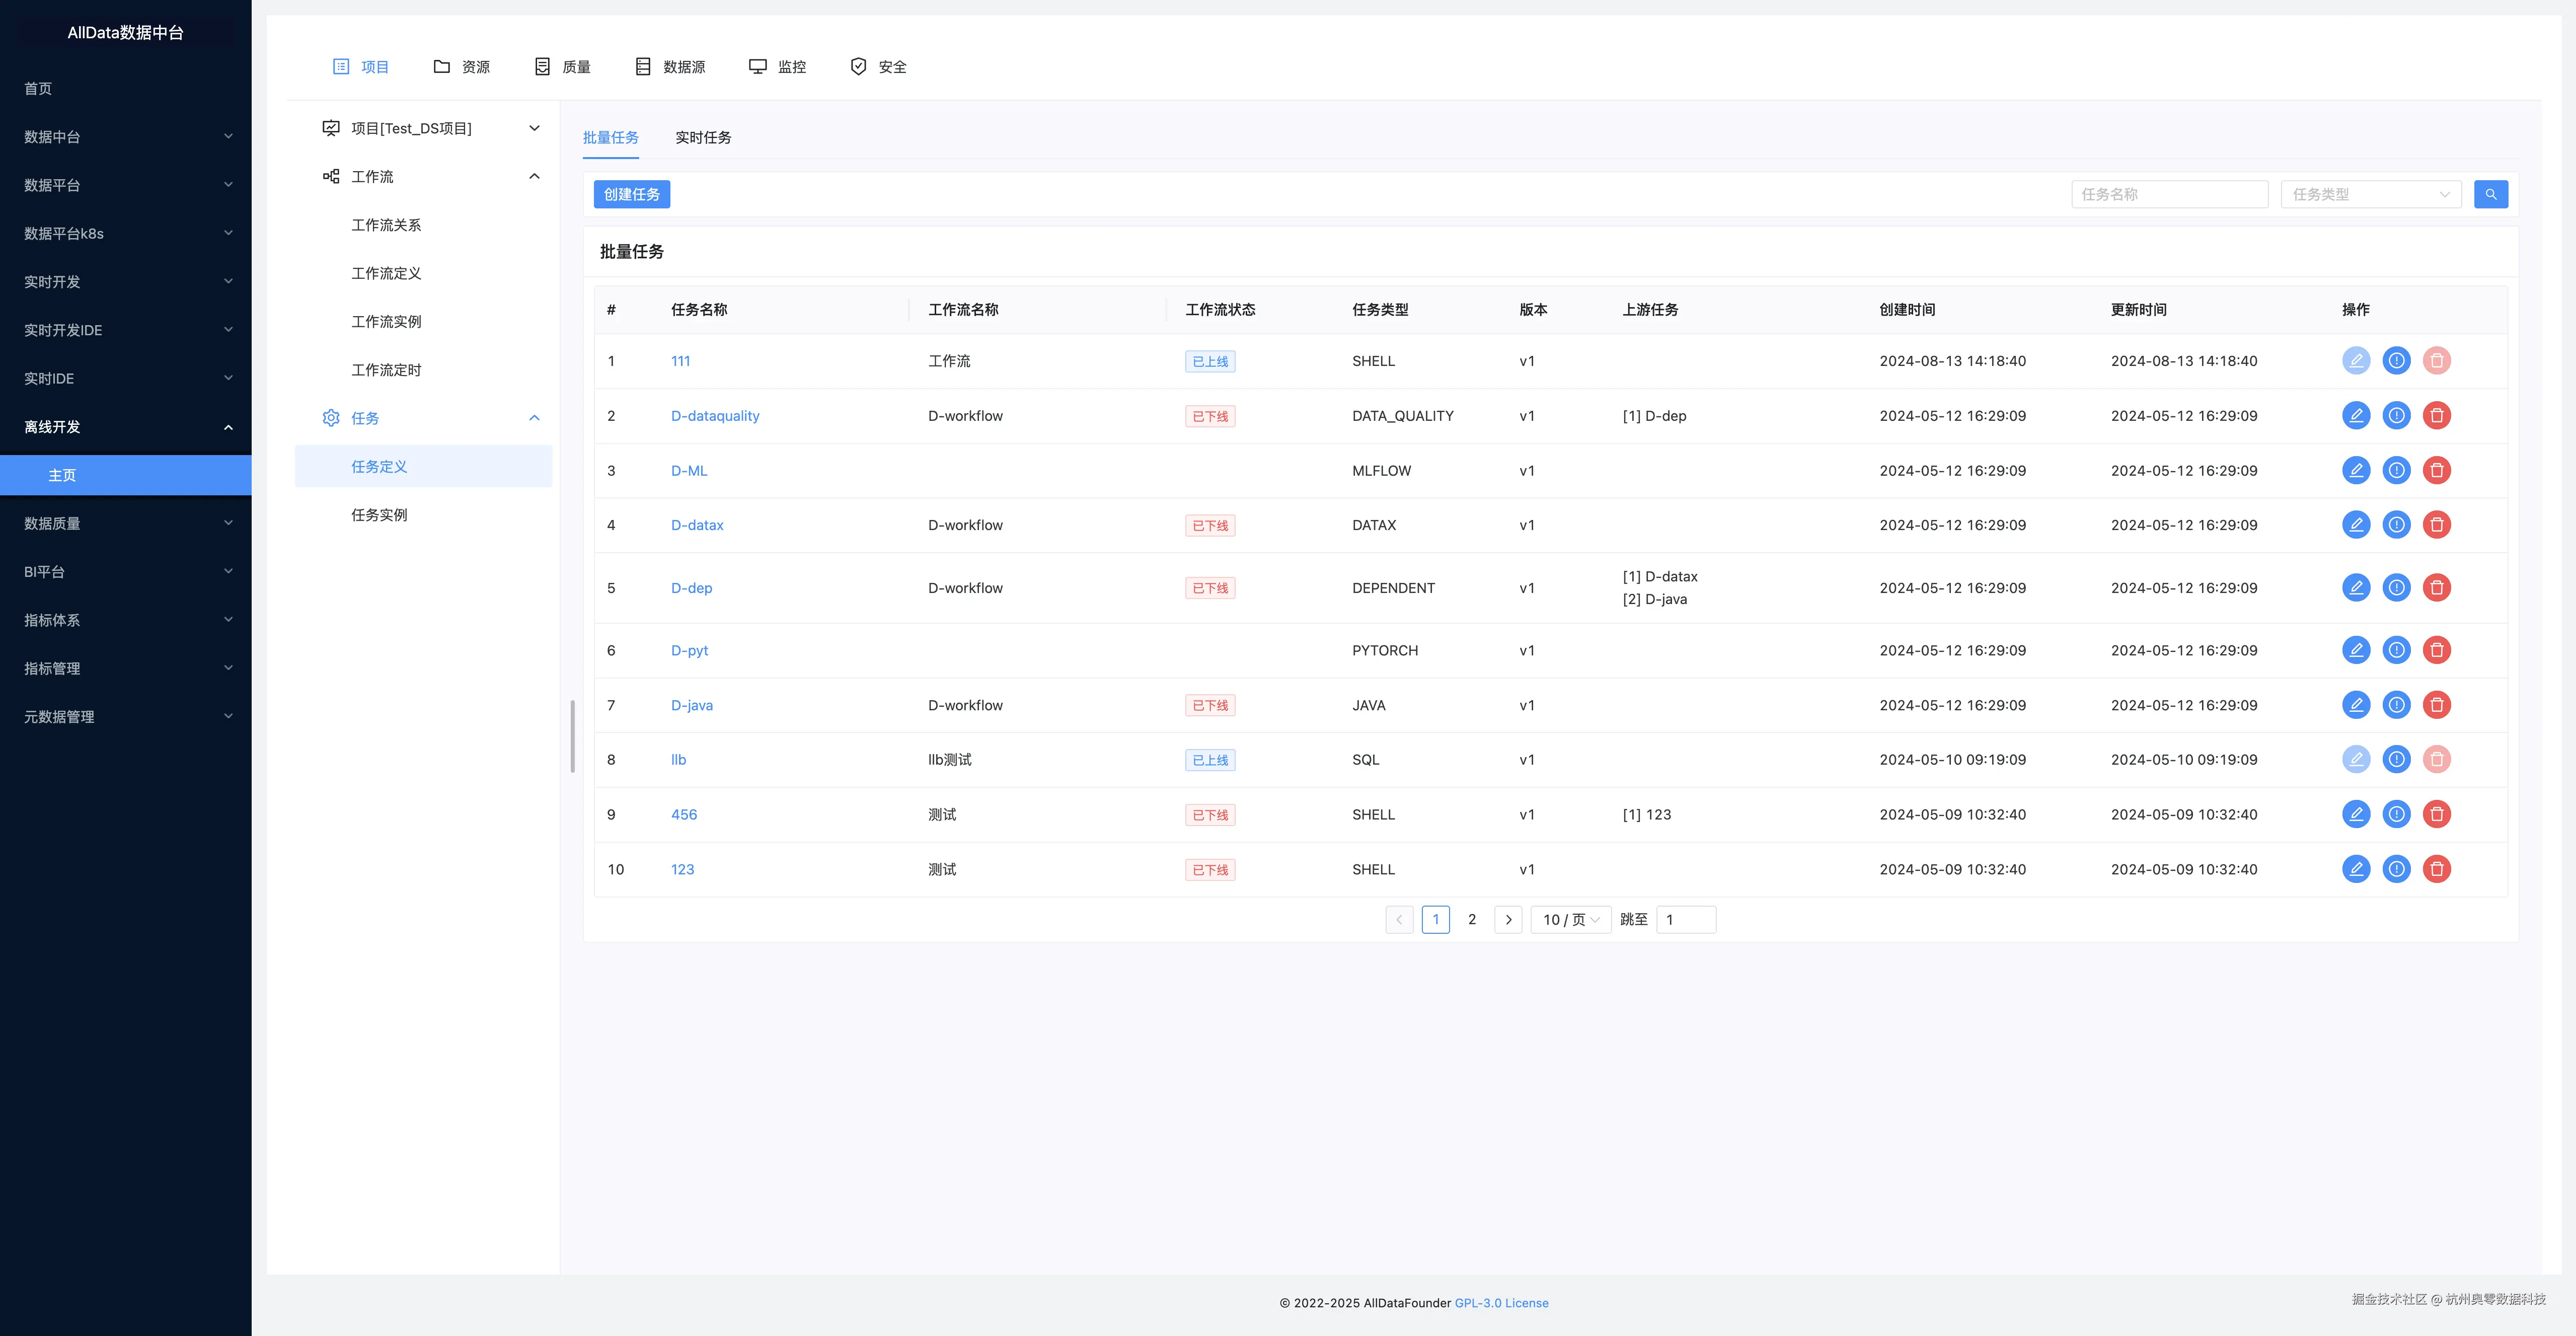Click the delete icon for task 123
Viewport: 2576px width, 1336px height.
(x=2436, y=869)
